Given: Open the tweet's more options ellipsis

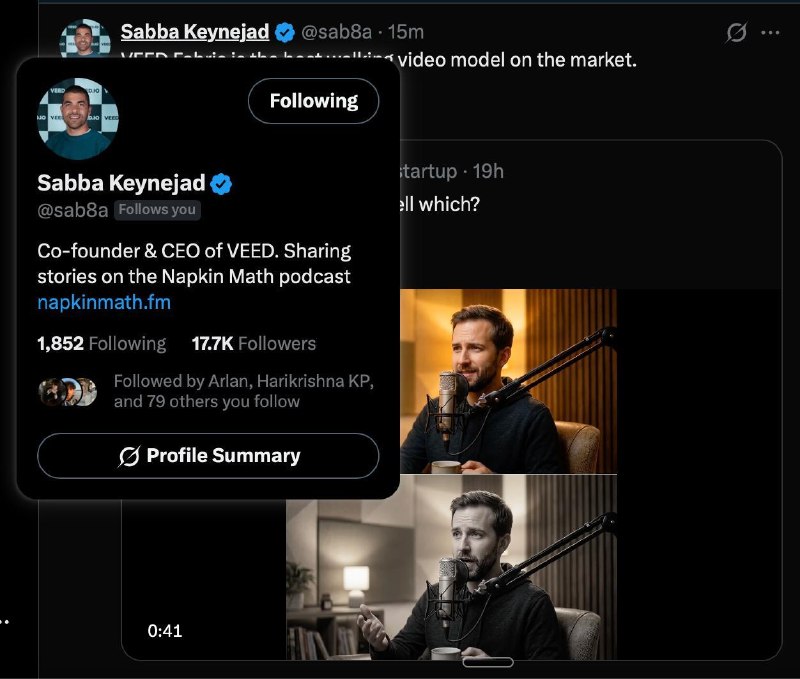Looking at the screenshot, I should tap(770, 33).
